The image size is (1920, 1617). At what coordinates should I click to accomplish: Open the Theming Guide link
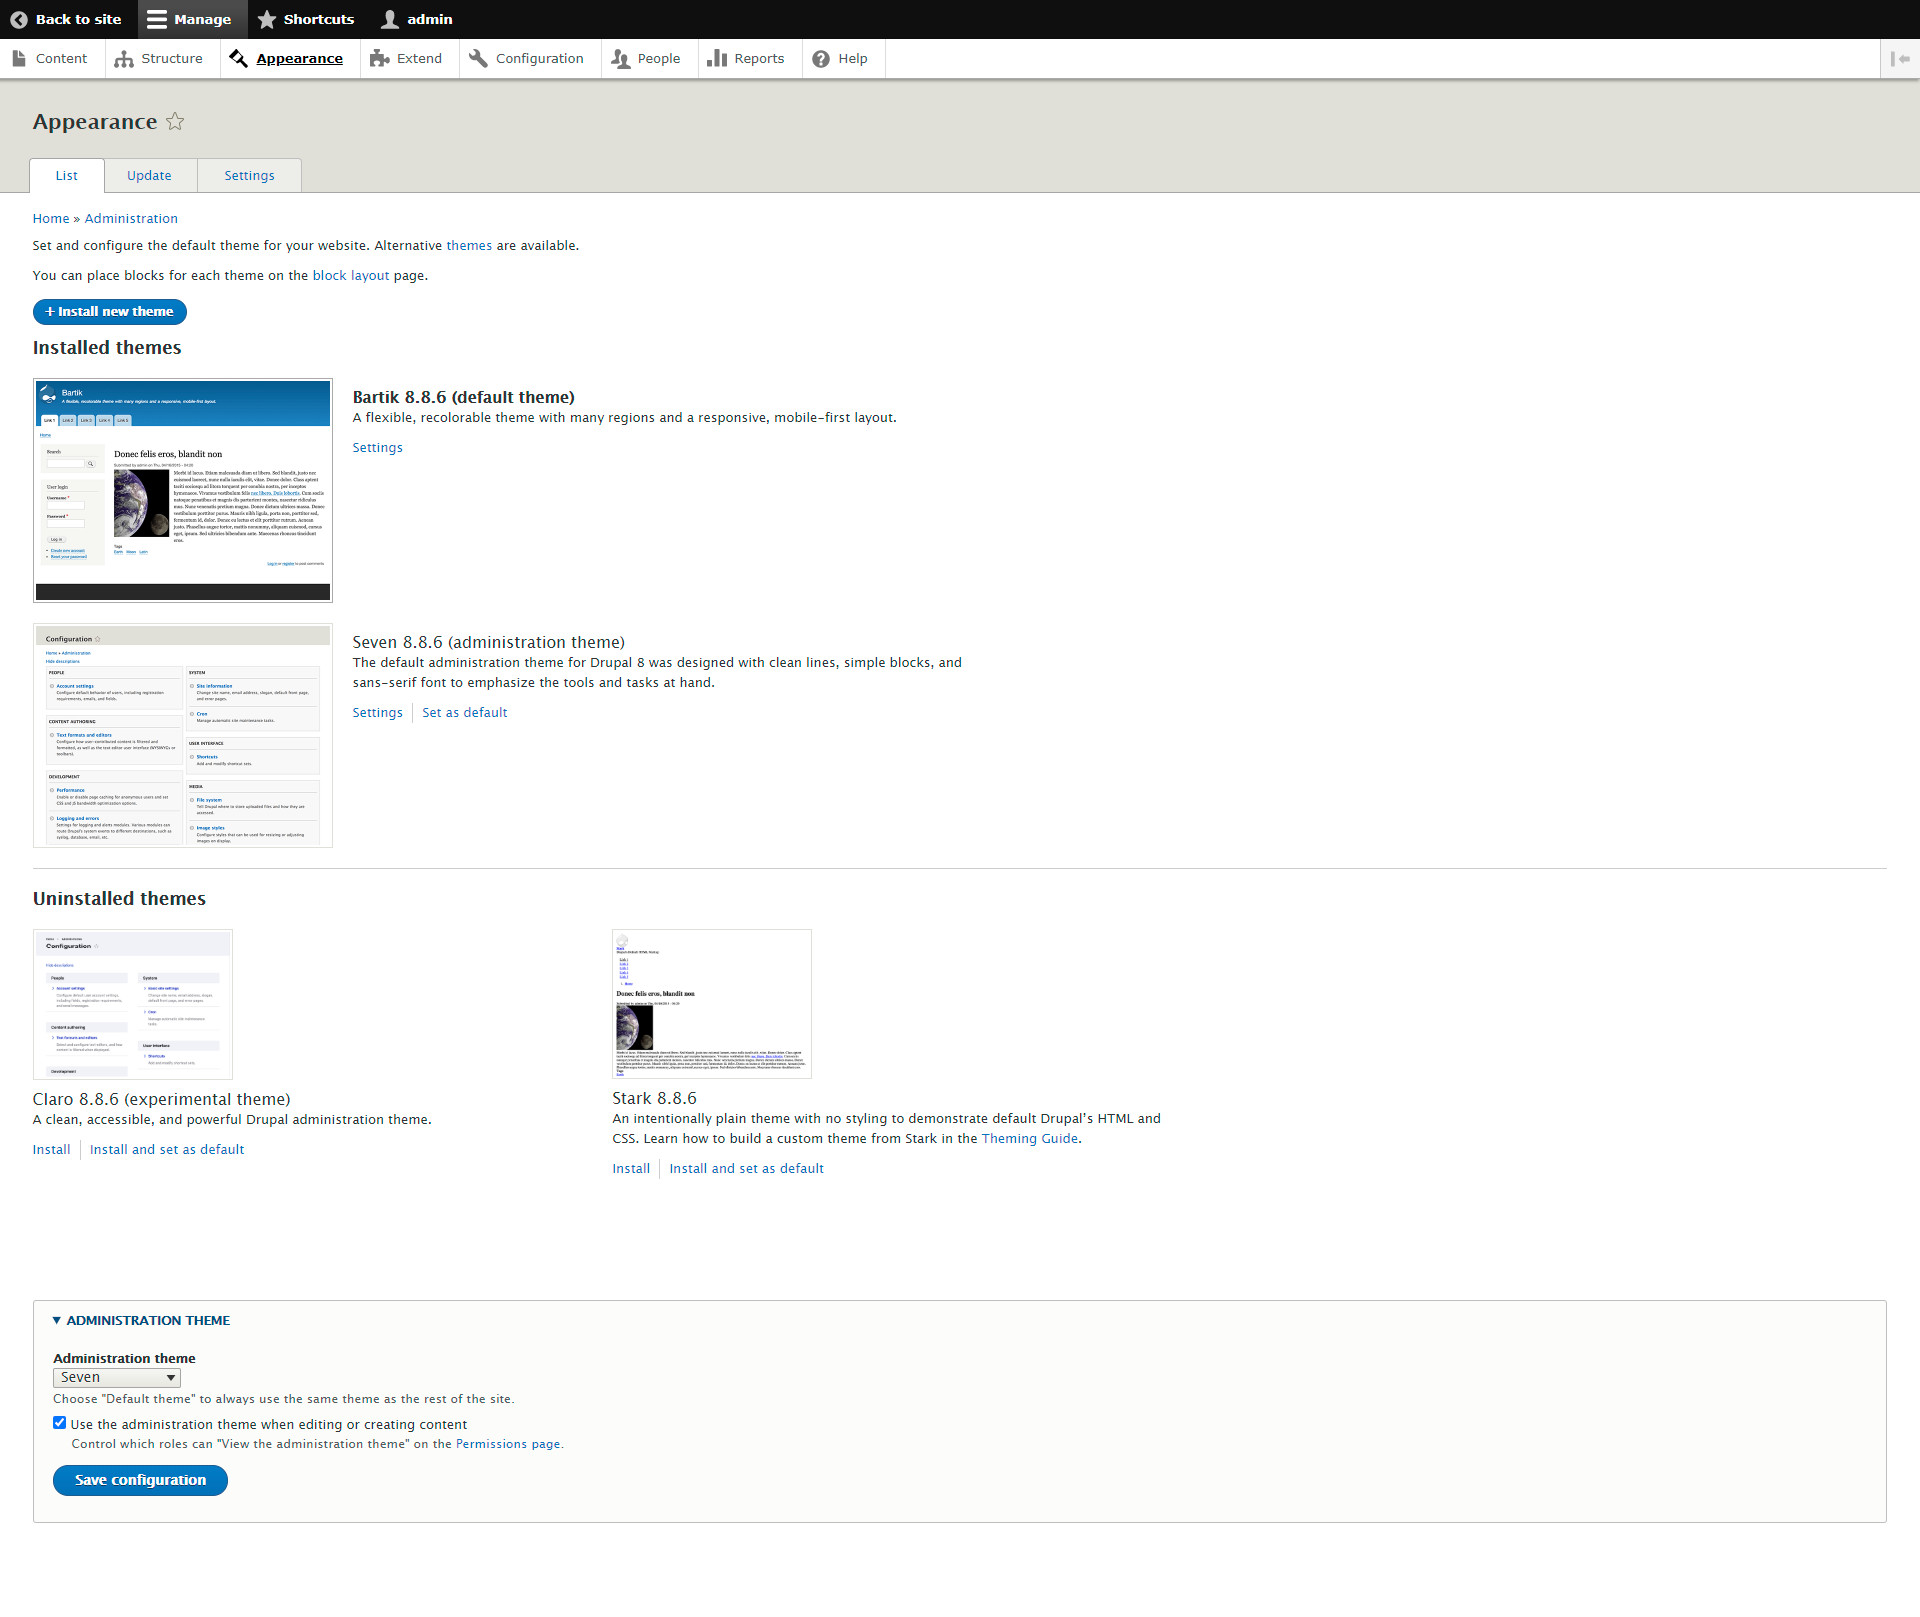(1030, 1138)
